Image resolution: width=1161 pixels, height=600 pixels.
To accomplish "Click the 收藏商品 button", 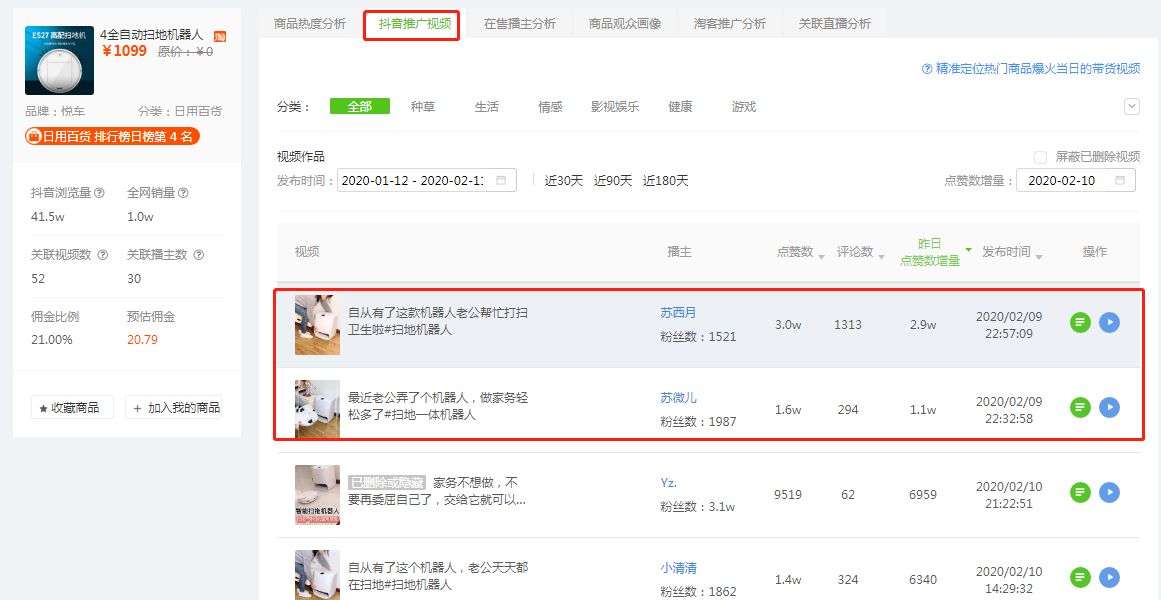I will (x=73, y=407).
